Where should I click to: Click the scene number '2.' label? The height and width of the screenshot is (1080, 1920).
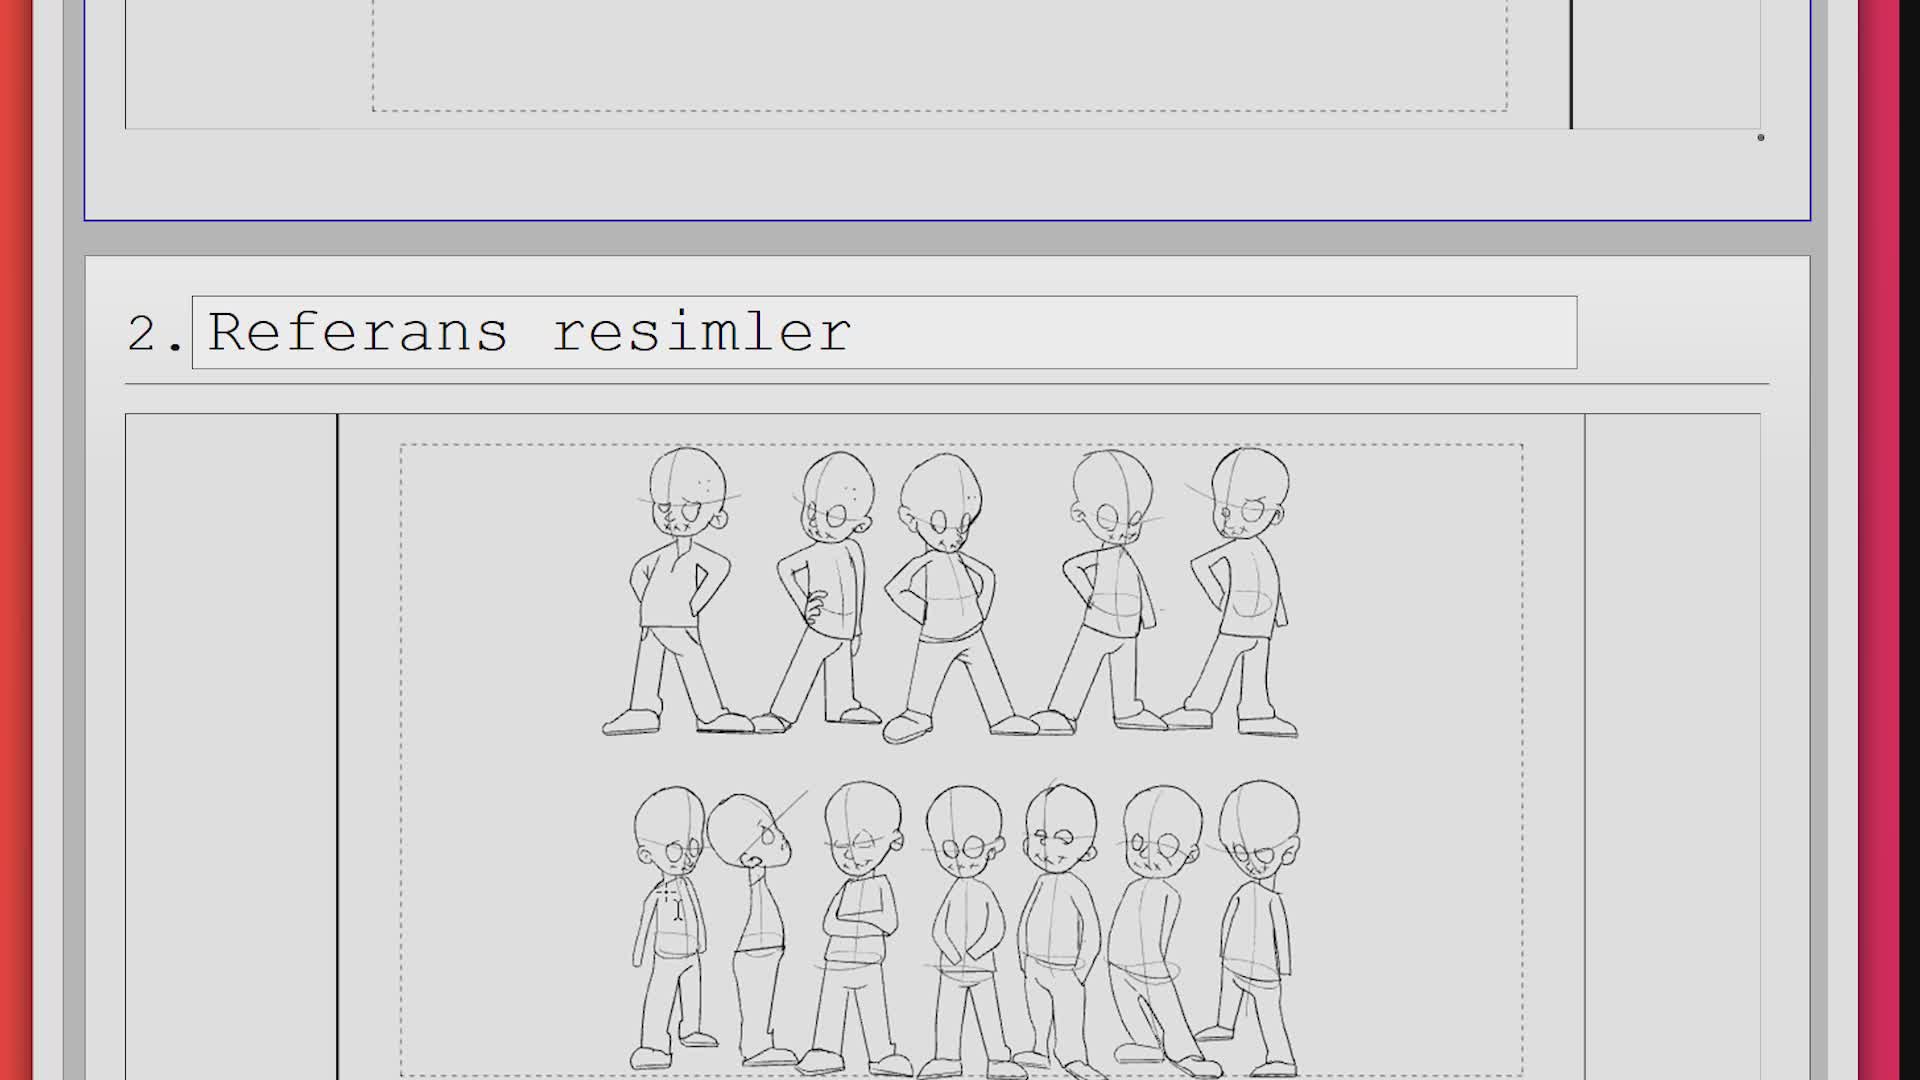point(156,333)
